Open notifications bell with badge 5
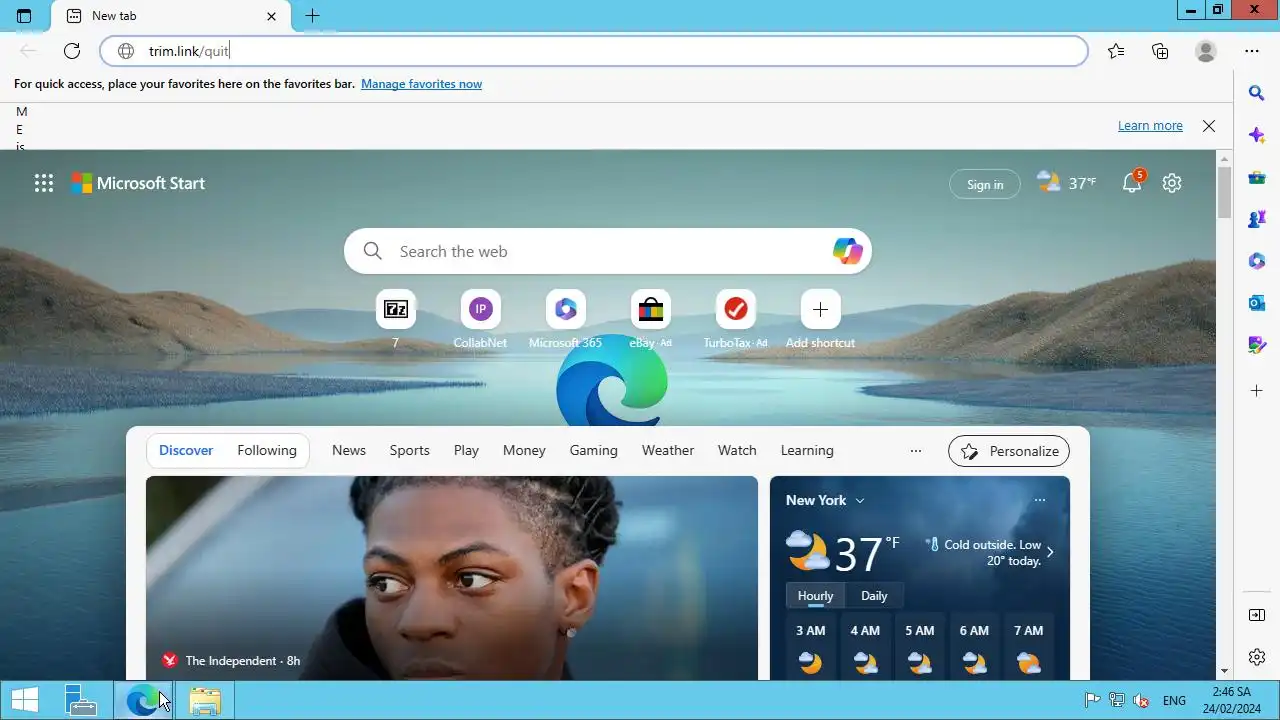The width and height of the screenshot is (1280, 720). click(x=1132, y=182)
